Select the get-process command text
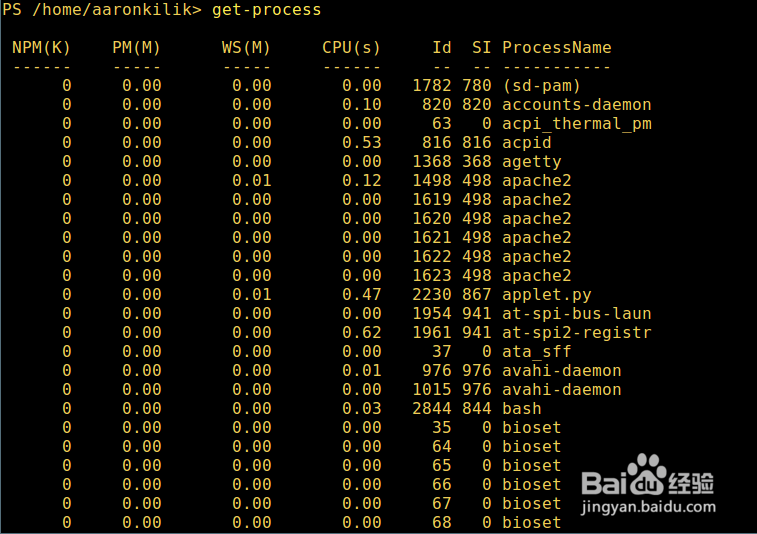Viewport: 757px width, 534px height. pyautogui.click(x=266, y=10)
